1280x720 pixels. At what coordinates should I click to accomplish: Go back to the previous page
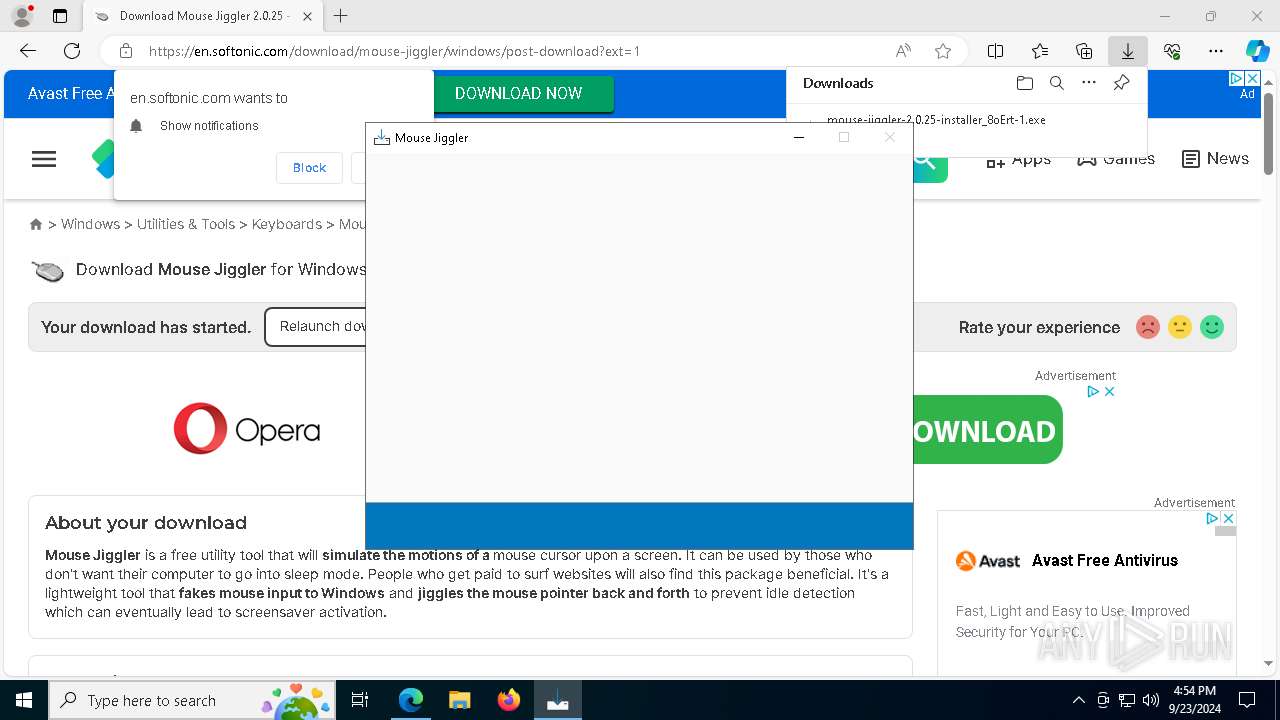[x=28, y=51]
